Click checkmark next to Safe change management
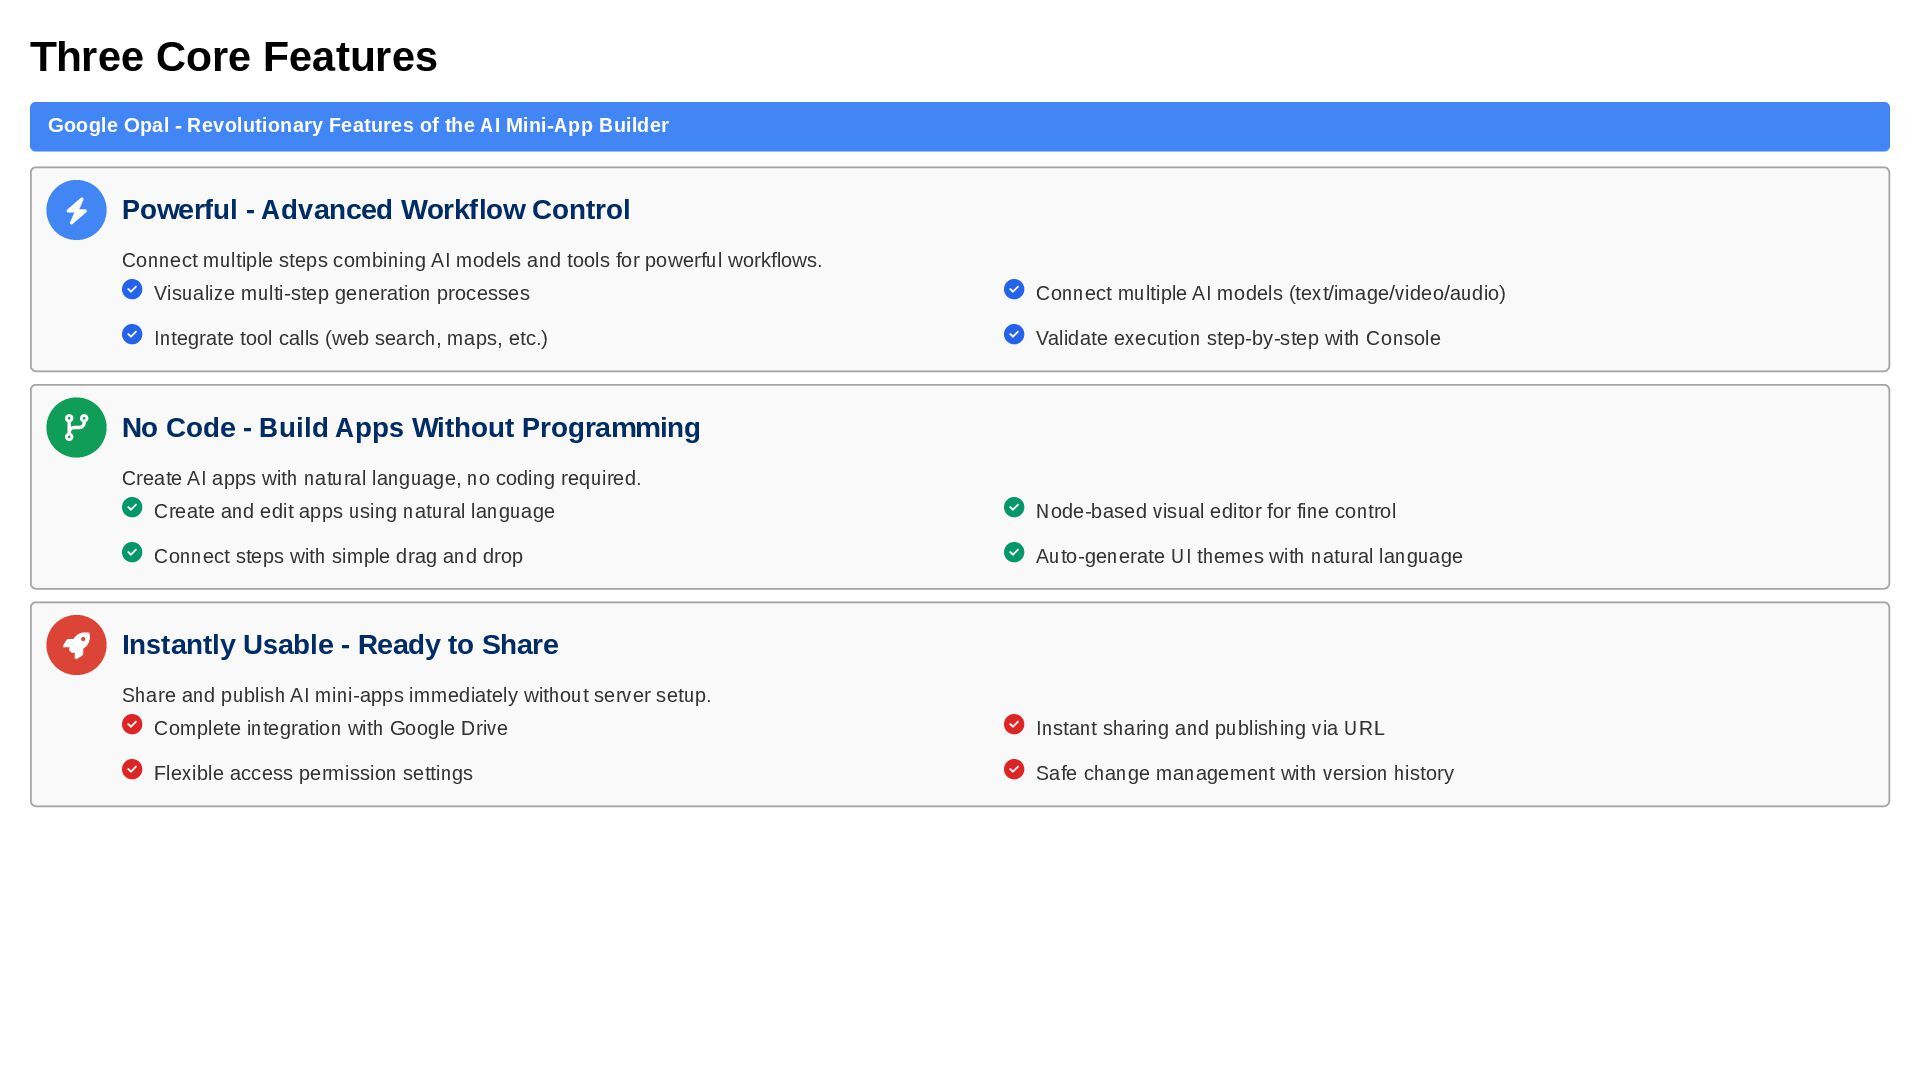Image resolution: width=1920 pixels, height=1080 pixels. coord(1014,770)
